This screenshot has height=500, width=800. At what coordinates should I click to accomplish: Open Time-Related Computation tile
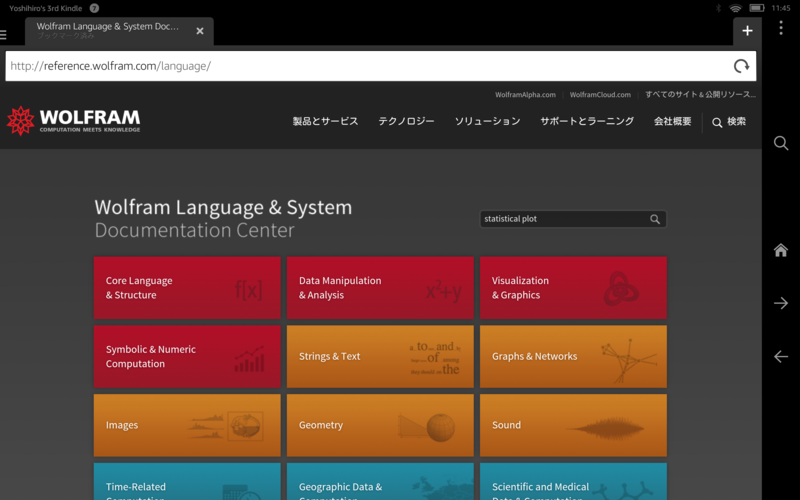tap(187, 482)
